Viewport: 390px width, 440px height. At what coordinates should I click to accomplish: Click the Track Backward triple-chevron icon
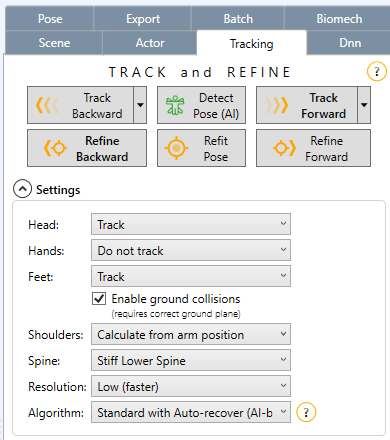(47, 105)
